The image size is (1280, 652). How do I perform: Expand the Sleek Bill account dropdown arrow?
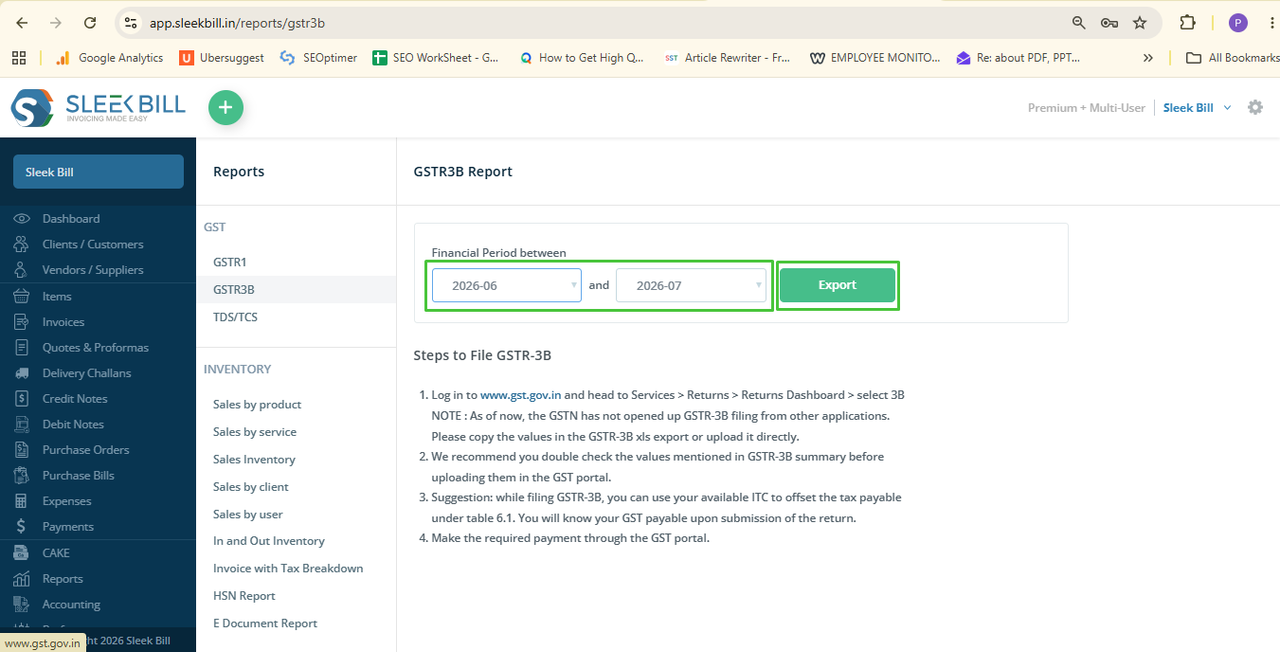click(x=1227, y=108)
